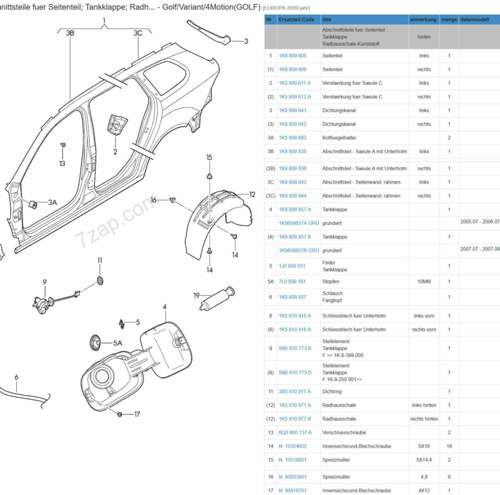The width and height of the screenshot is (500, 495).
Task: Open part number for row (2) Verstaerkung Saeule C rechts
Action: [295, 97]
